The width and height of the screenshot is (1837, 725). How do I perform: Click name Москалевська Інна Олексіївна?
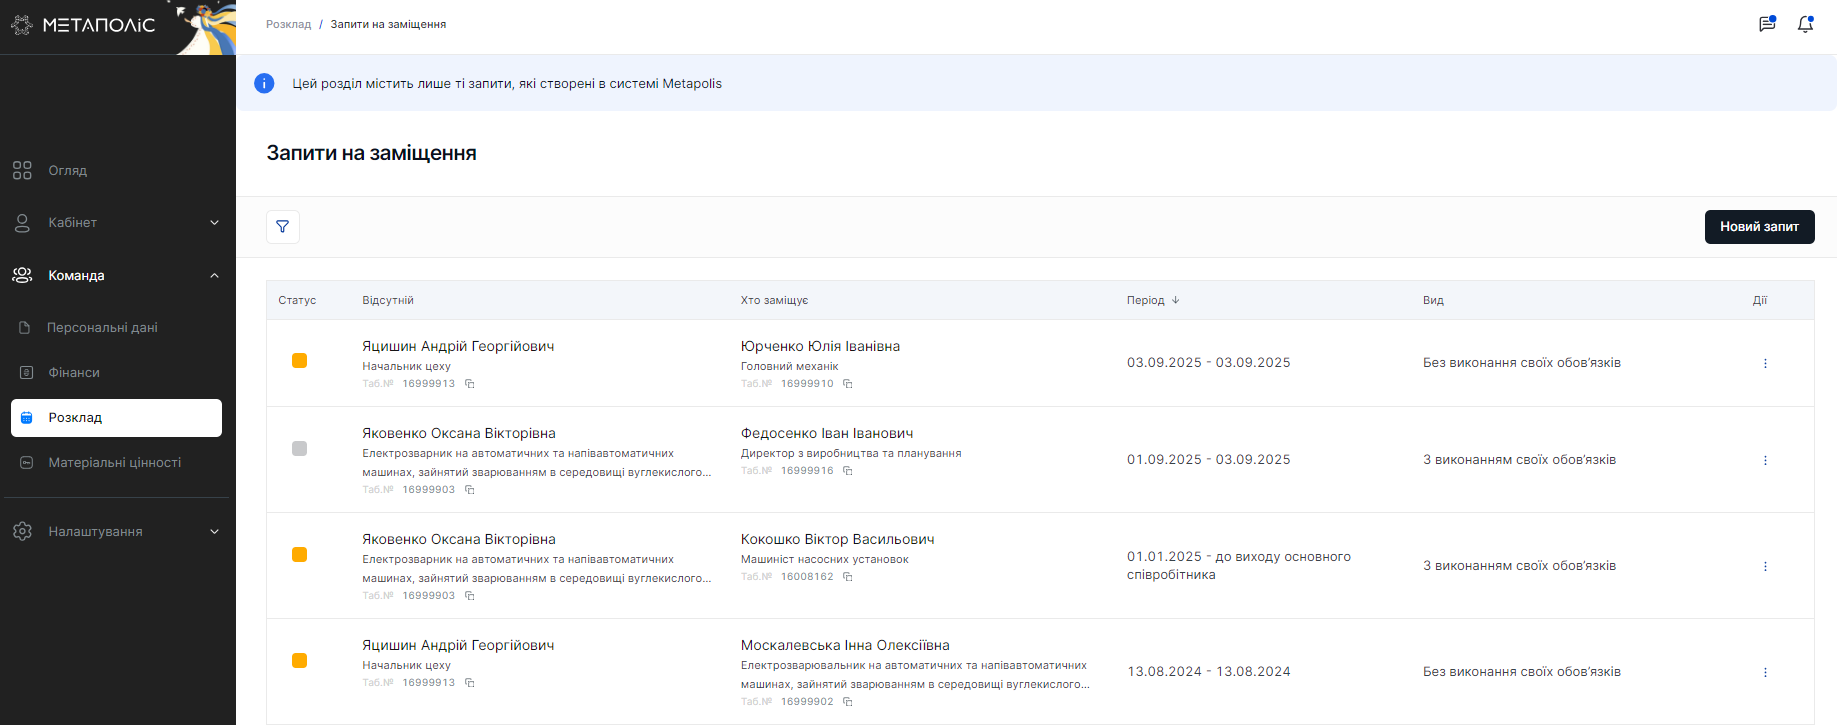point(845,645)
